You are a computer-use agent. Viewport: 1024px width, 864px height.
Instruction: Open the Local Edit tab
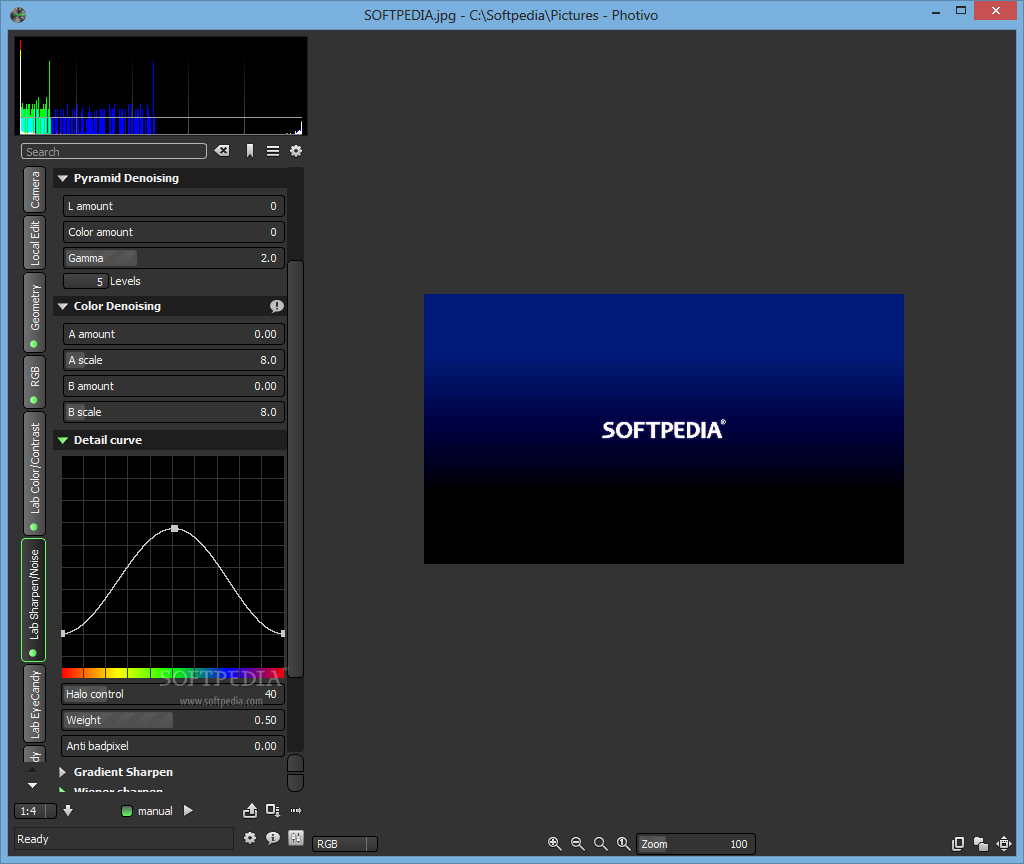click(35, 242)
